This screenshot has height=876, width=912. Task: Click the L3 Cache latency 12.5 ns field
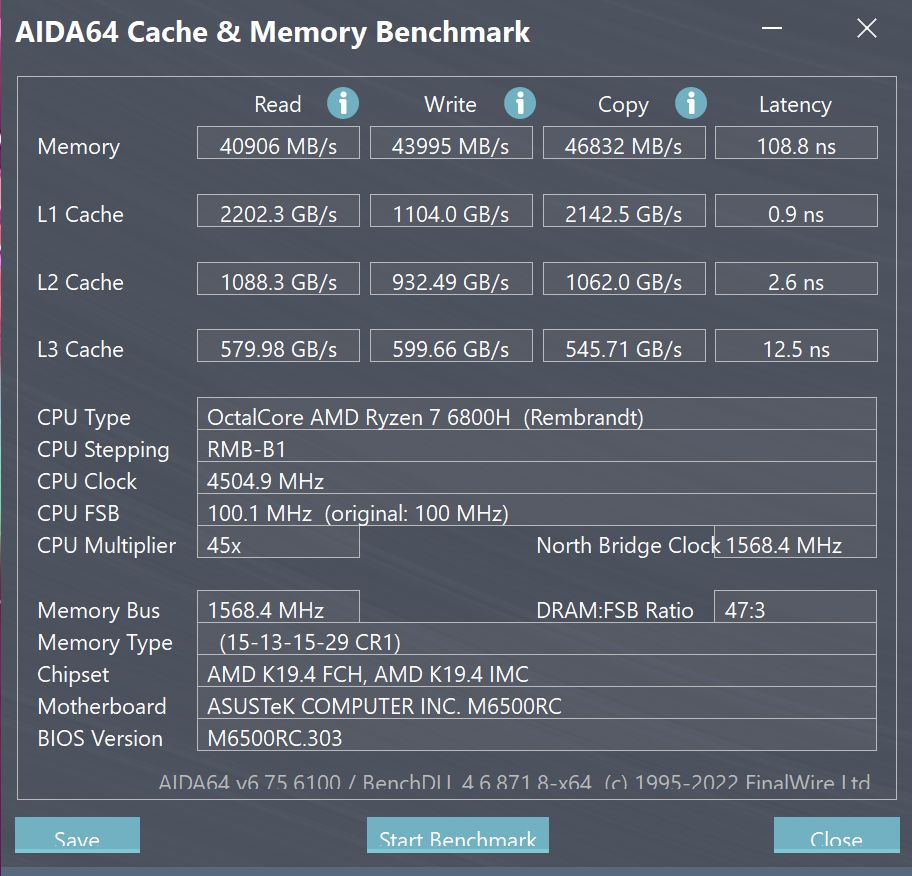coord(796,346)
